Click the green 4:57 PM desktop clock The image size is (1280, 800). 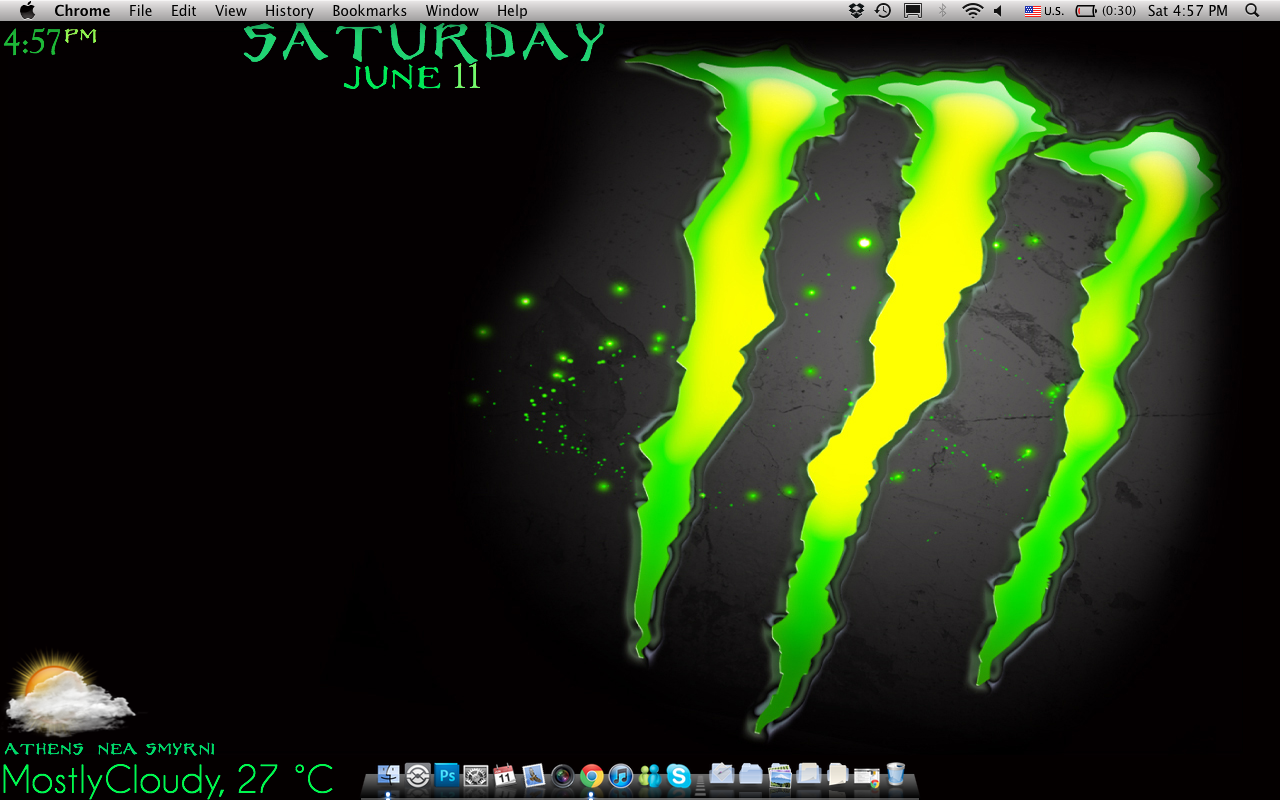click(x=50, y=42)
